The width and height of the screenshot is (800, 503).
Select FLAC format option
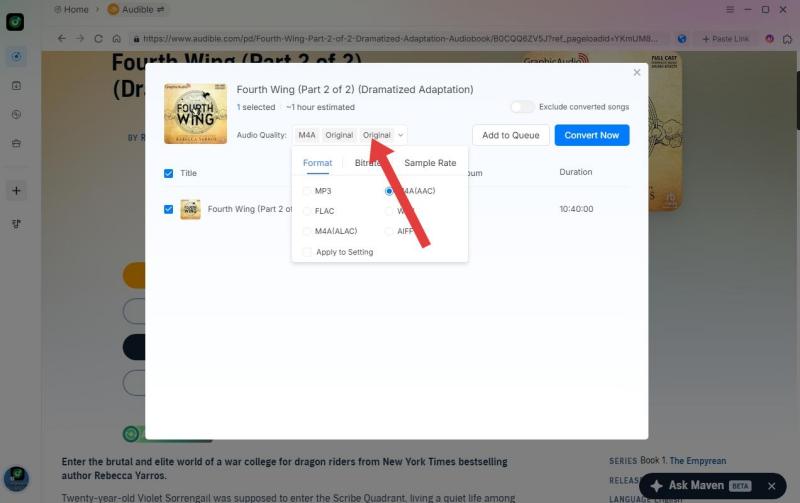click(318, 211)
